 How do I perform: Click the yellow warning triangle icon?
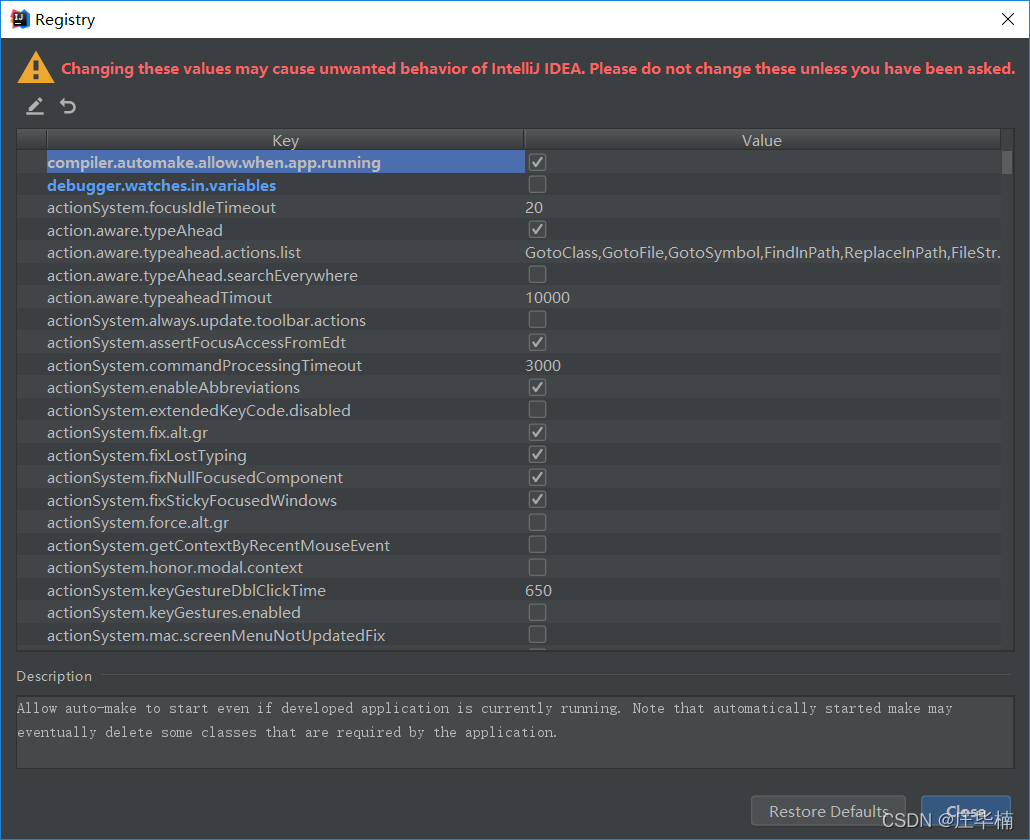pyautogui.click(x=35, y=68)
